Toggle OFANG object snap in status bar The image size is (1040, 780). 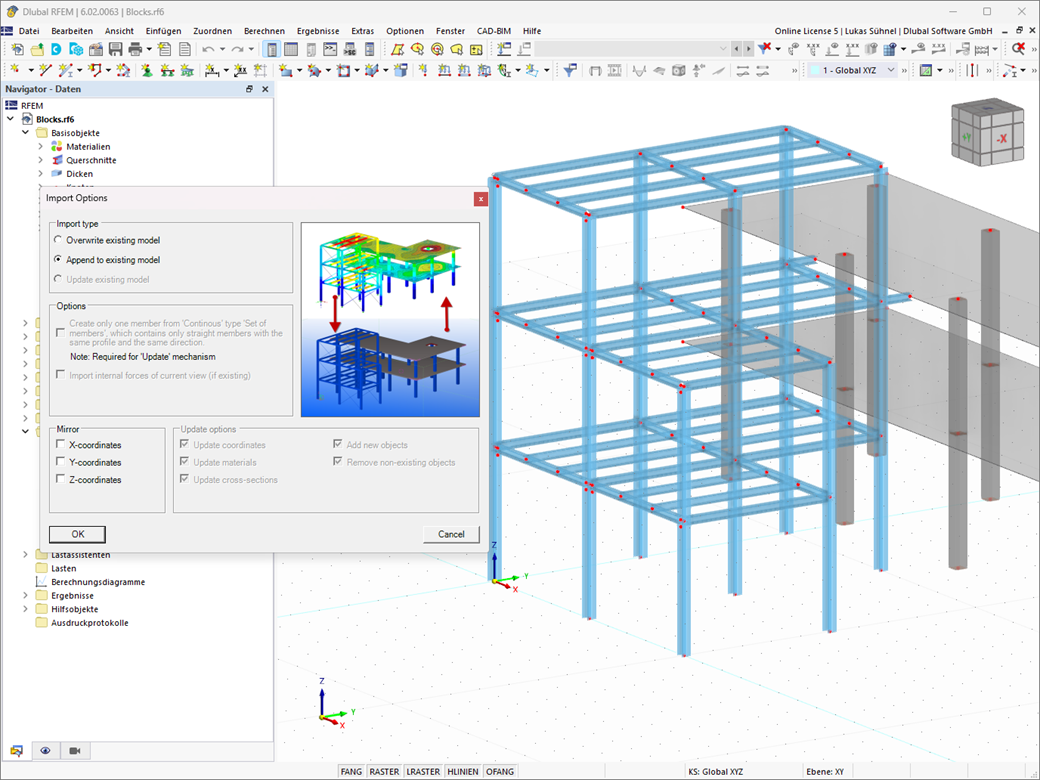(499, 771)
